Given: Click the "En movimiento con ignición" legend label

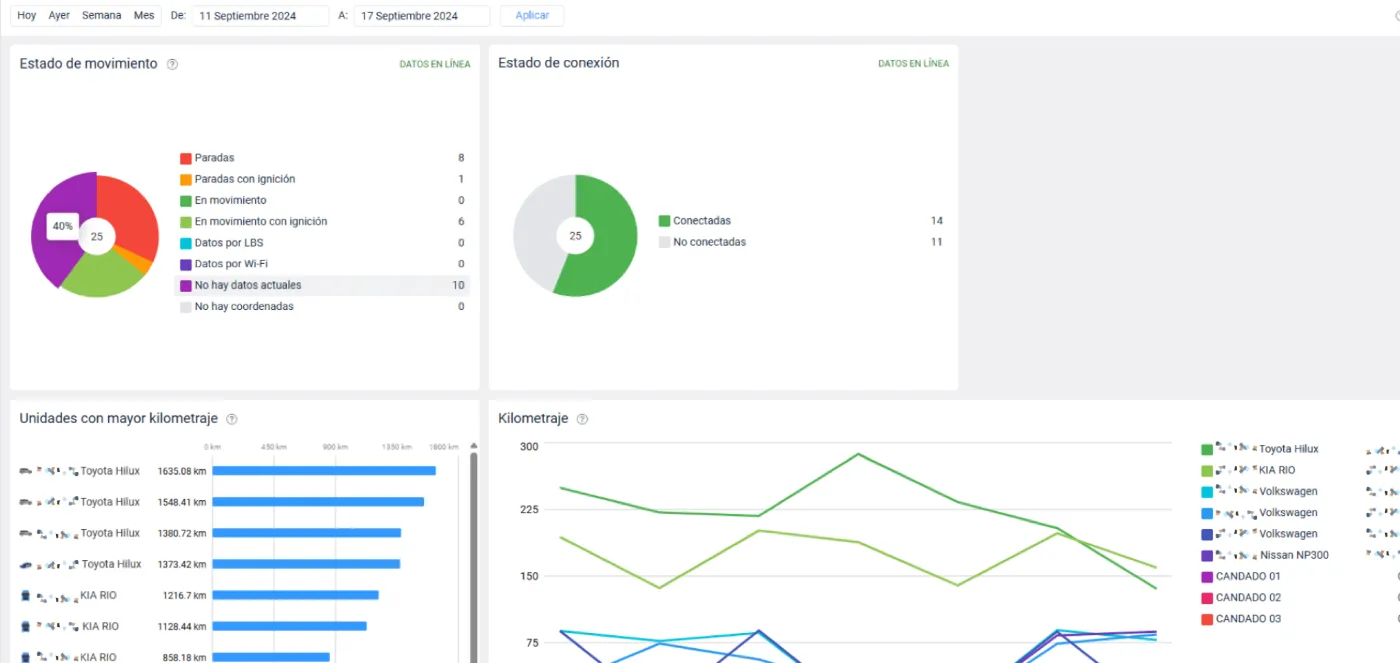Looking at the screenshot, I should pos(261,222).
